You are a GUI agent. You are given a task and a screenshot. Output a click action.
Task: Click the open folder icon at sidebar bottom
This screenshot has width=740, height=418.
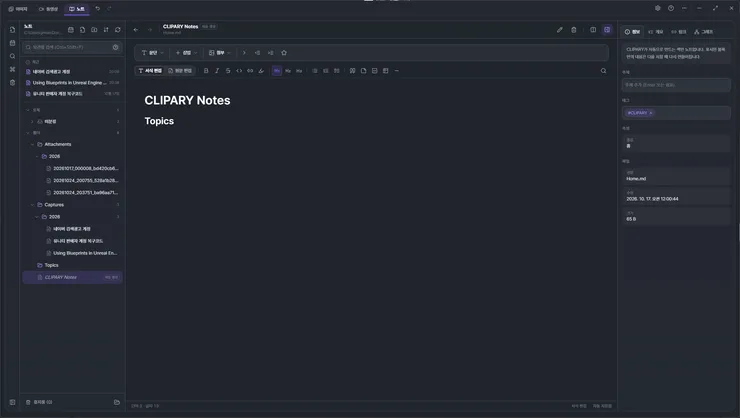point(117,402)
